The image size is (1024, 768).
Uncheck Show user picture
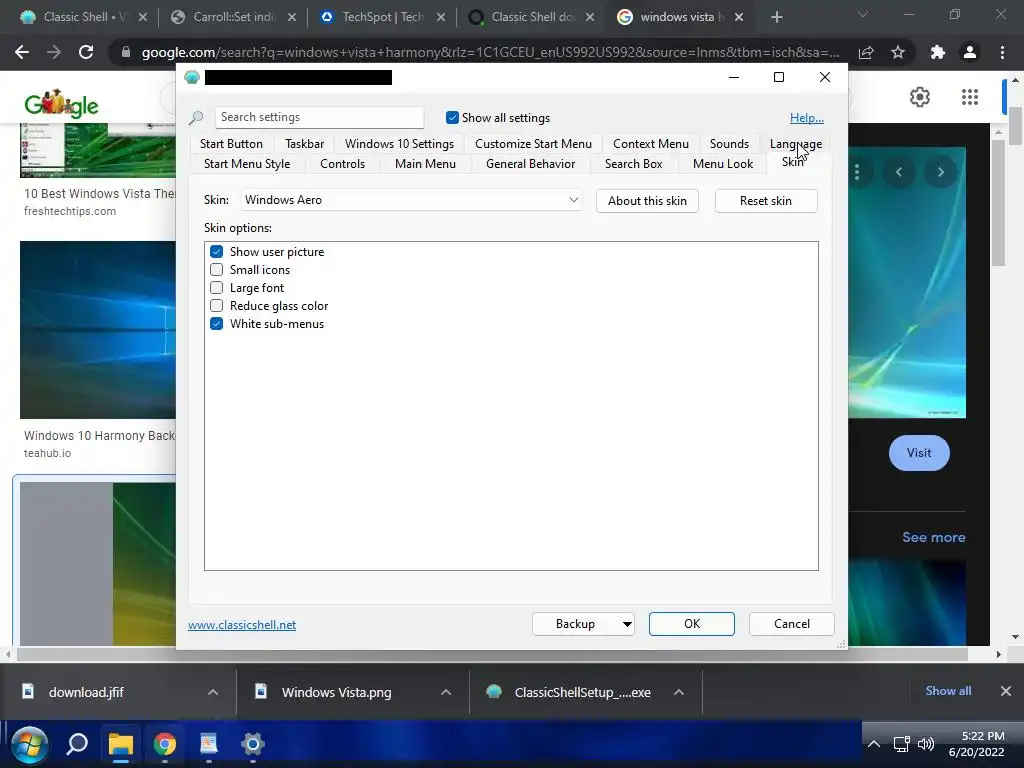[x=217, y=251]
